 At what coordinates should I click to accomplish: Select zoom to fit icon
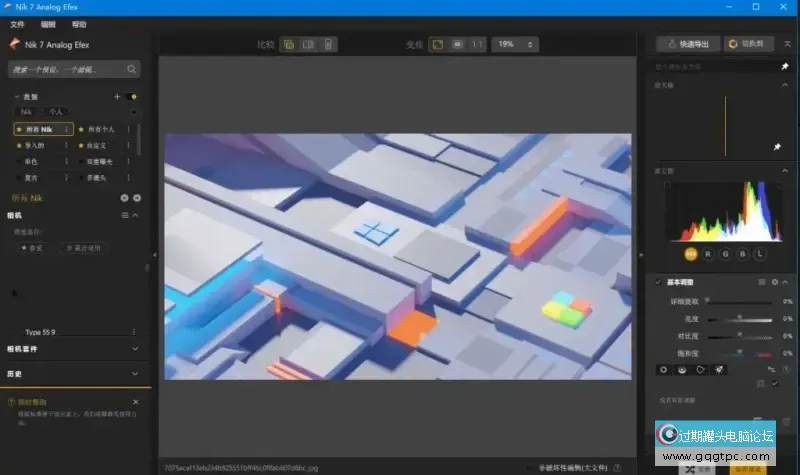[438, 44]
